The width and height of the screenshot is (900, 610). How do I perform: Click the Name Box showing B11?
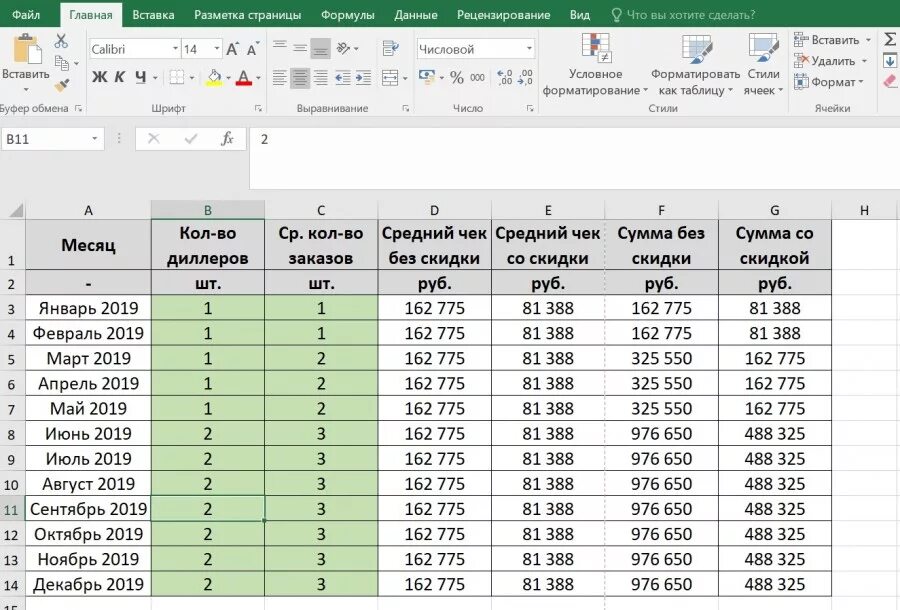click(52, 139)
